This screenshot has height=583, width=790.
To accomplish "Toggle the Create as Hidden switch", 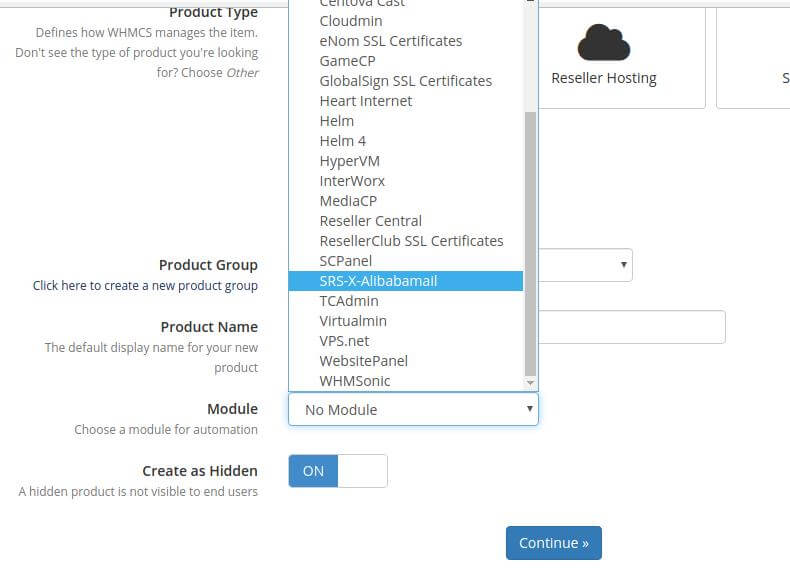I will 338,471.
